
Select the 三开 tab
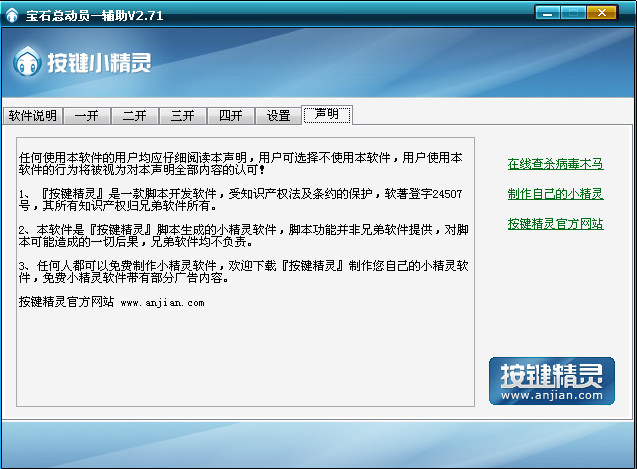pos(182,116)
